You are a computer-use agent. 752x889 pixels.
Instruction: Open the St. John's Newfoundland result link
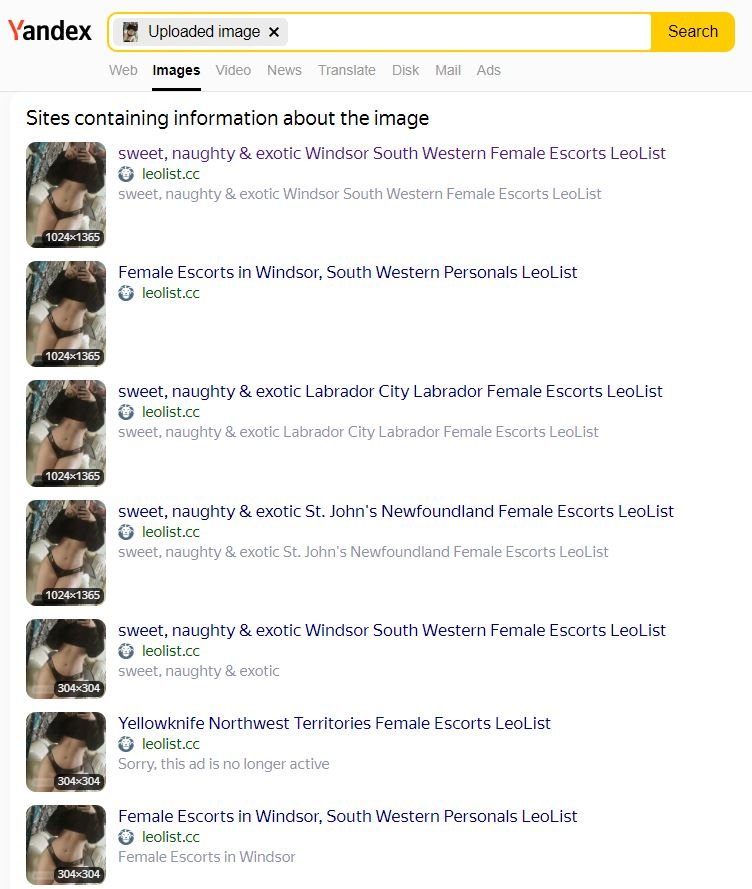tap(396, 511)
